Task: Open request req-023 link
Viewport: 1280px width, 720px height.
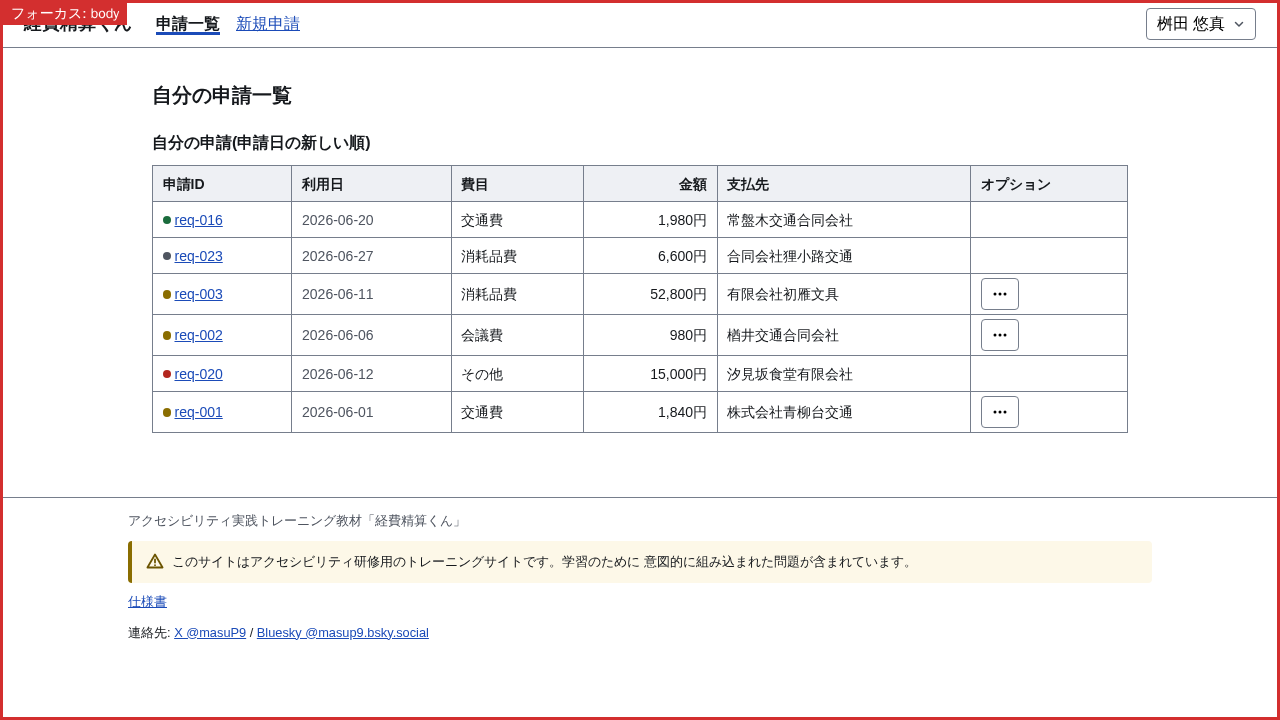Action: 198,256
